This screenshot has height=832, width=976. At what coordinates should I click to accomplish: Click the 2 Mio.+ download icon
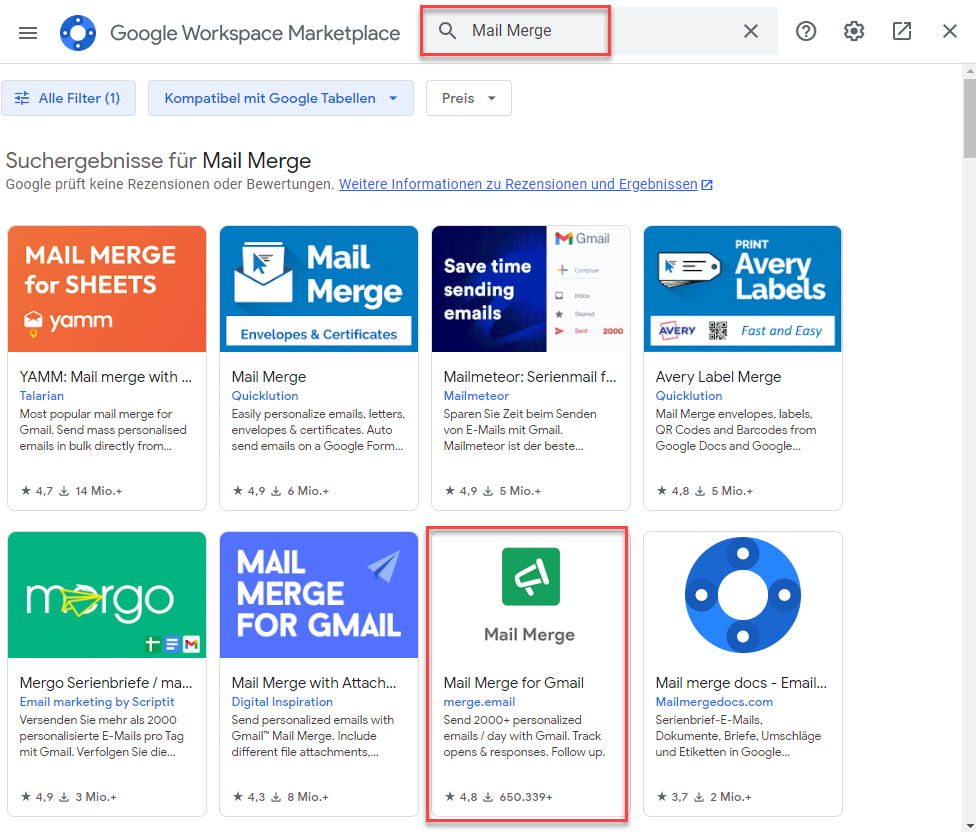coord(700,797)
